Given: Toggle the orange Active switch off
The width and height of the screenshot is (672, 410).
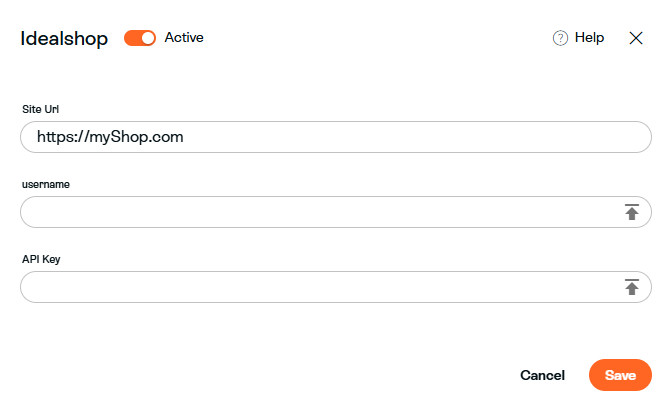Looking at the screenshot, I should click(x=140, y=38).
